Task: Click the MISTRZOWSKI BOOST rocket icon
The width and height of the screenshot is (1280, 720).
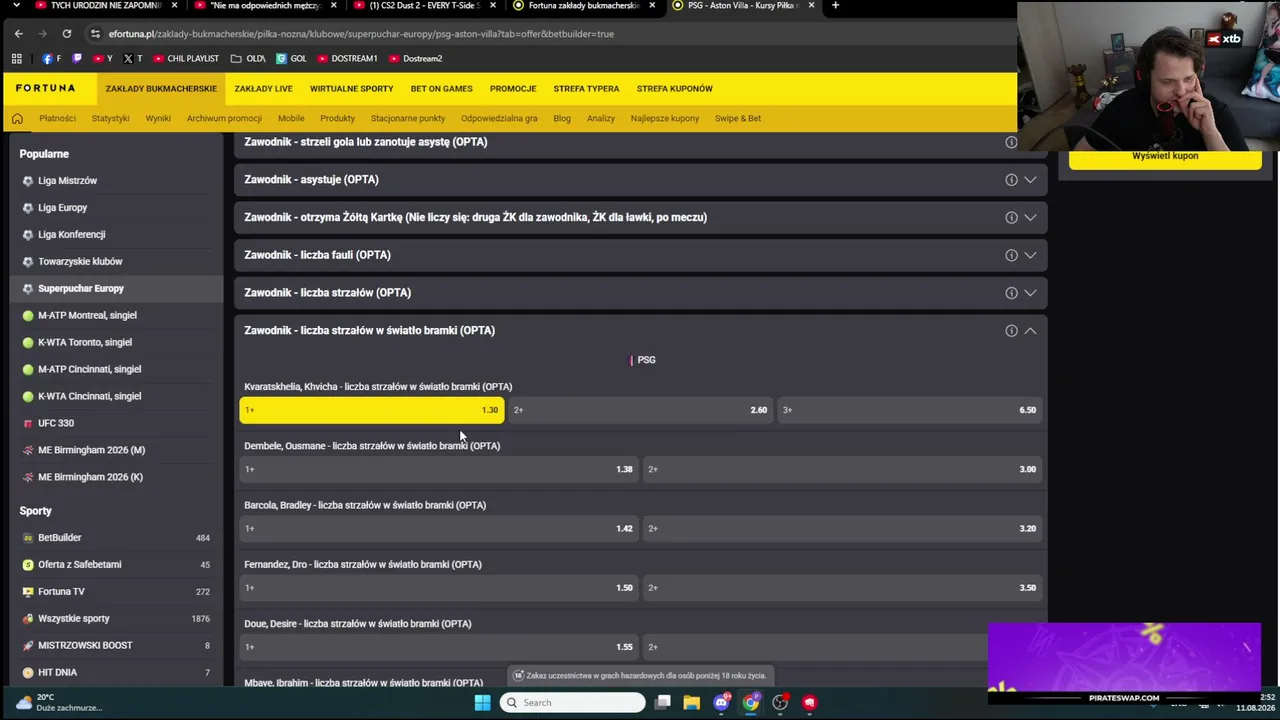Action: point(28,646)
